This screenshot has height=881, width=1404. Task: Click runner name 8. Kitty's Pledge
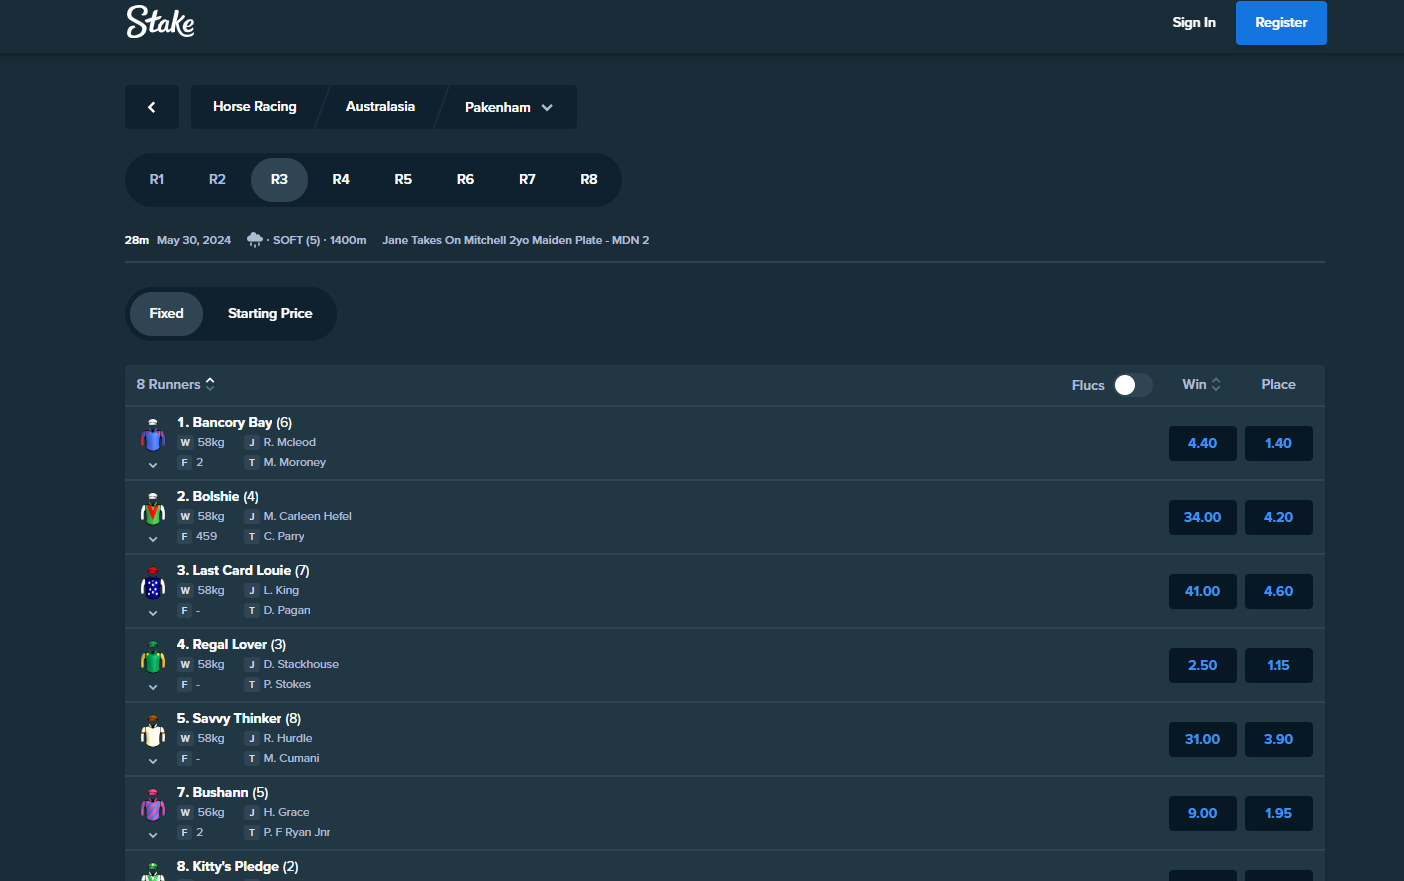237,867
